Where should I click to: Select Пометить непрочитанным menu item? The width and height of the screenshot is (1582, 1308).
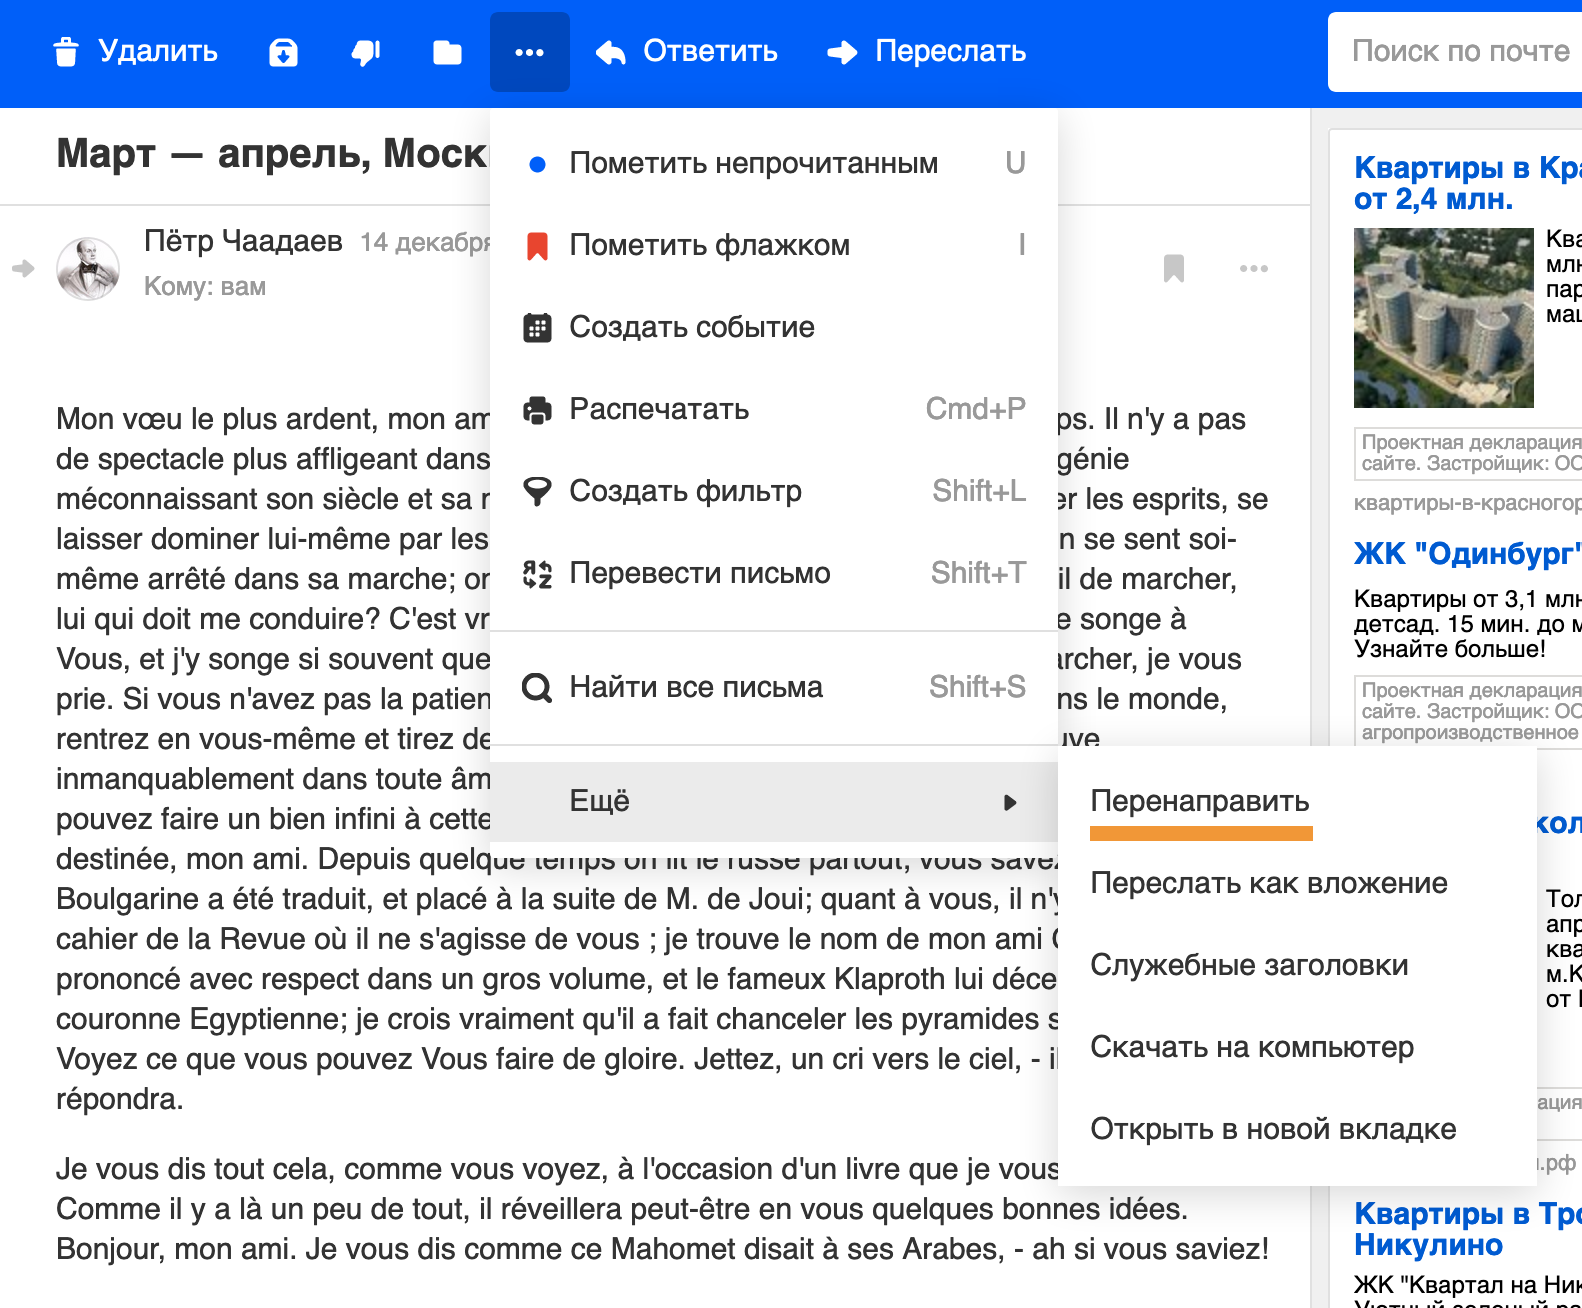(774, 163)
